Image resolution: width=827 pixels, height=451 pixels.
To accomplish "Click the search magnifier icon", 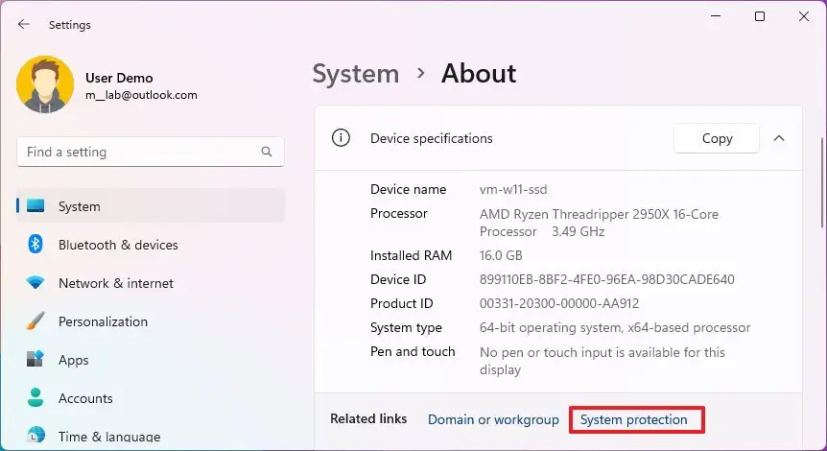I will pos(266,152).
